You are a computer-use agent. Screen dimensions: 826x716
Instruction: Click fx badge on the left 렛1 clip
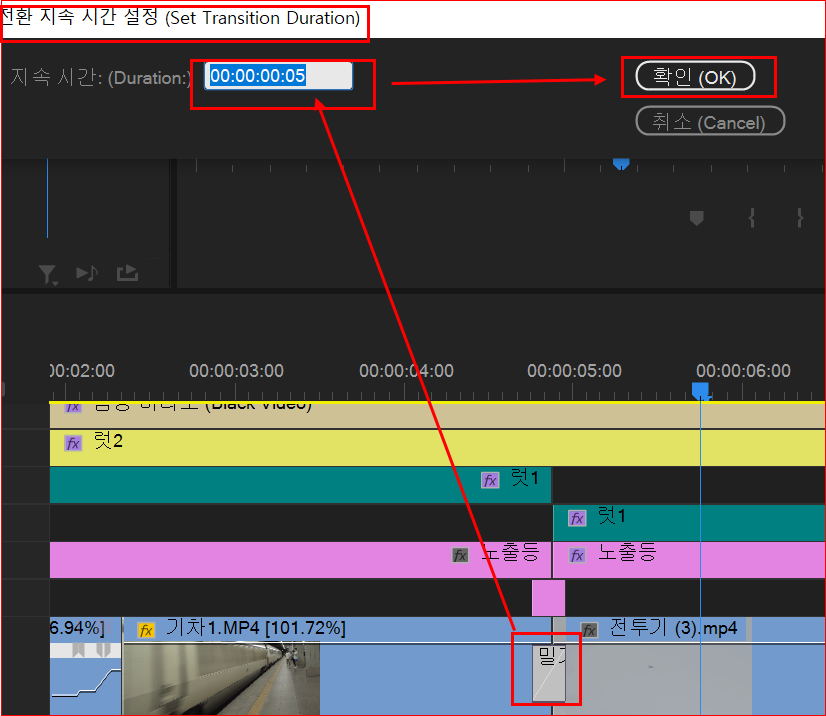[x=490, y=480]
